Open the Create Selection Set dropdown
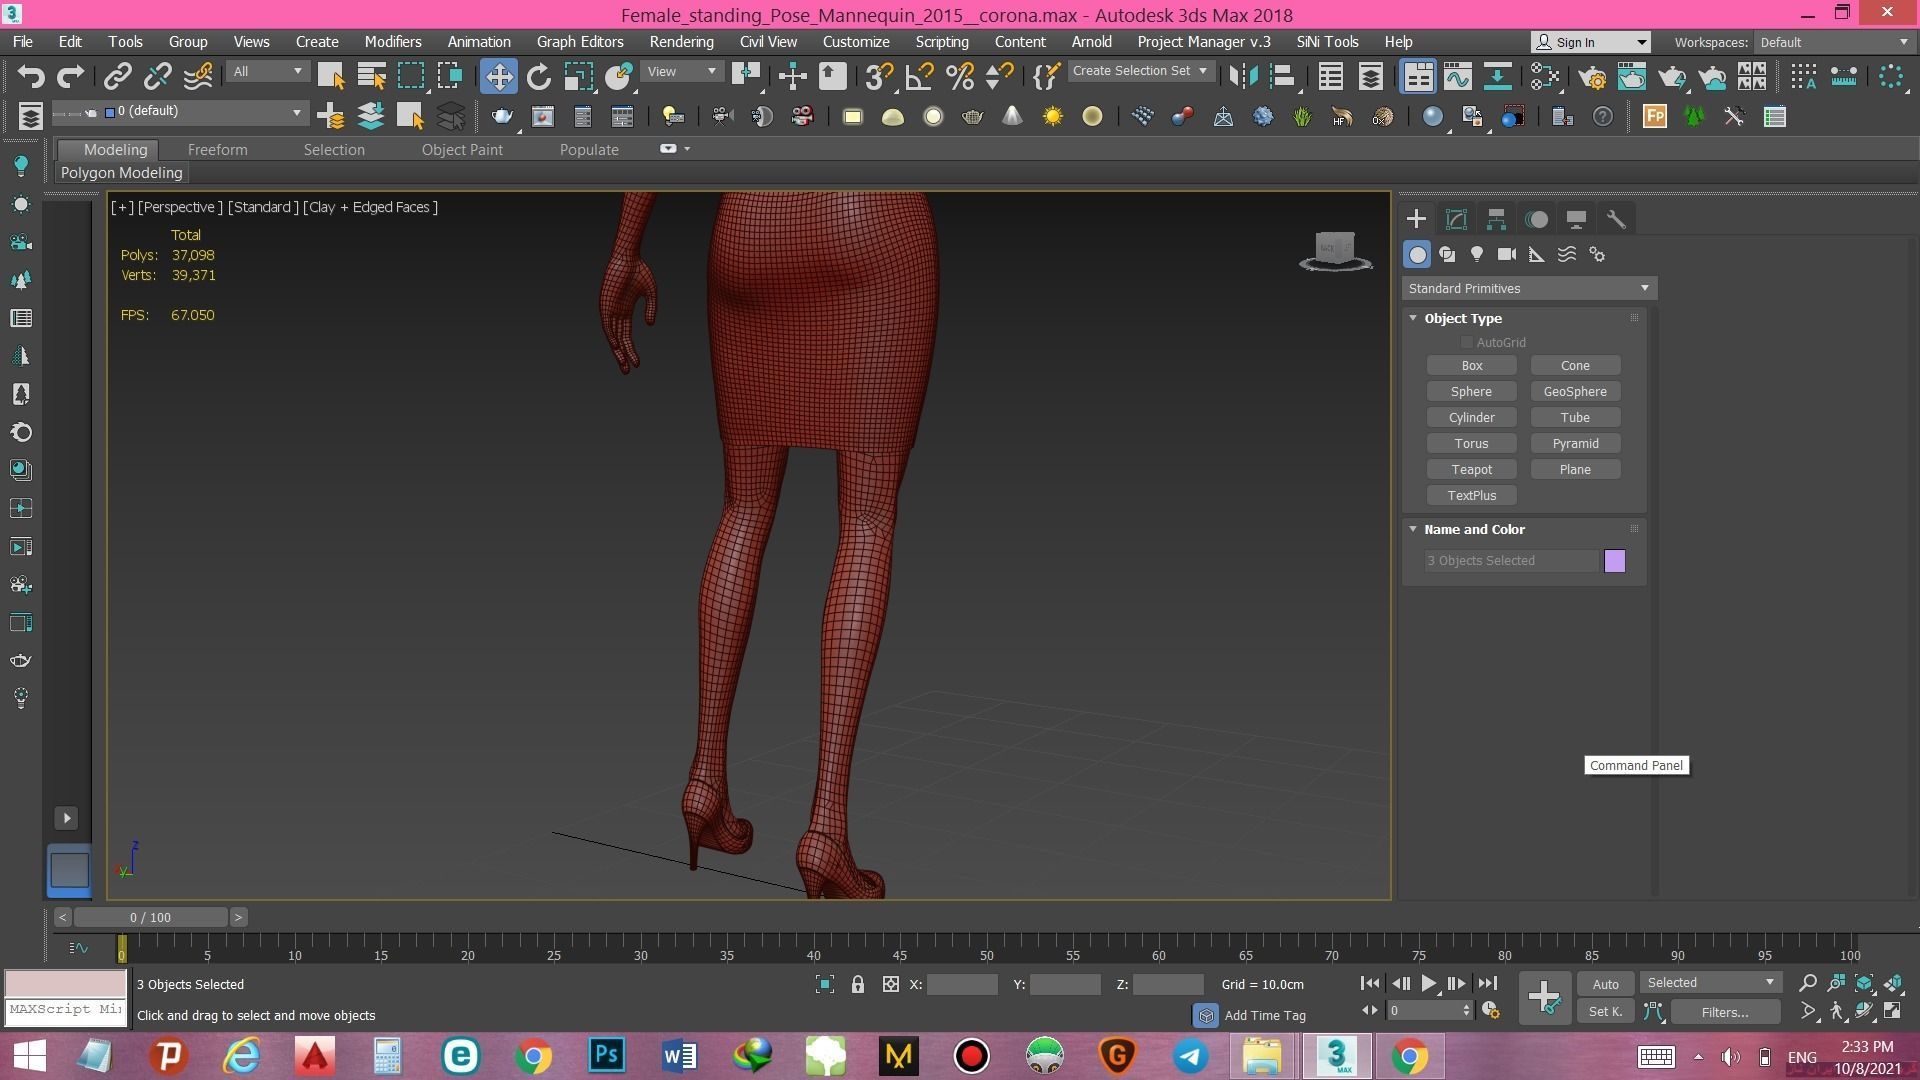The image size is (1920, 1080). tap(1140, 71)
